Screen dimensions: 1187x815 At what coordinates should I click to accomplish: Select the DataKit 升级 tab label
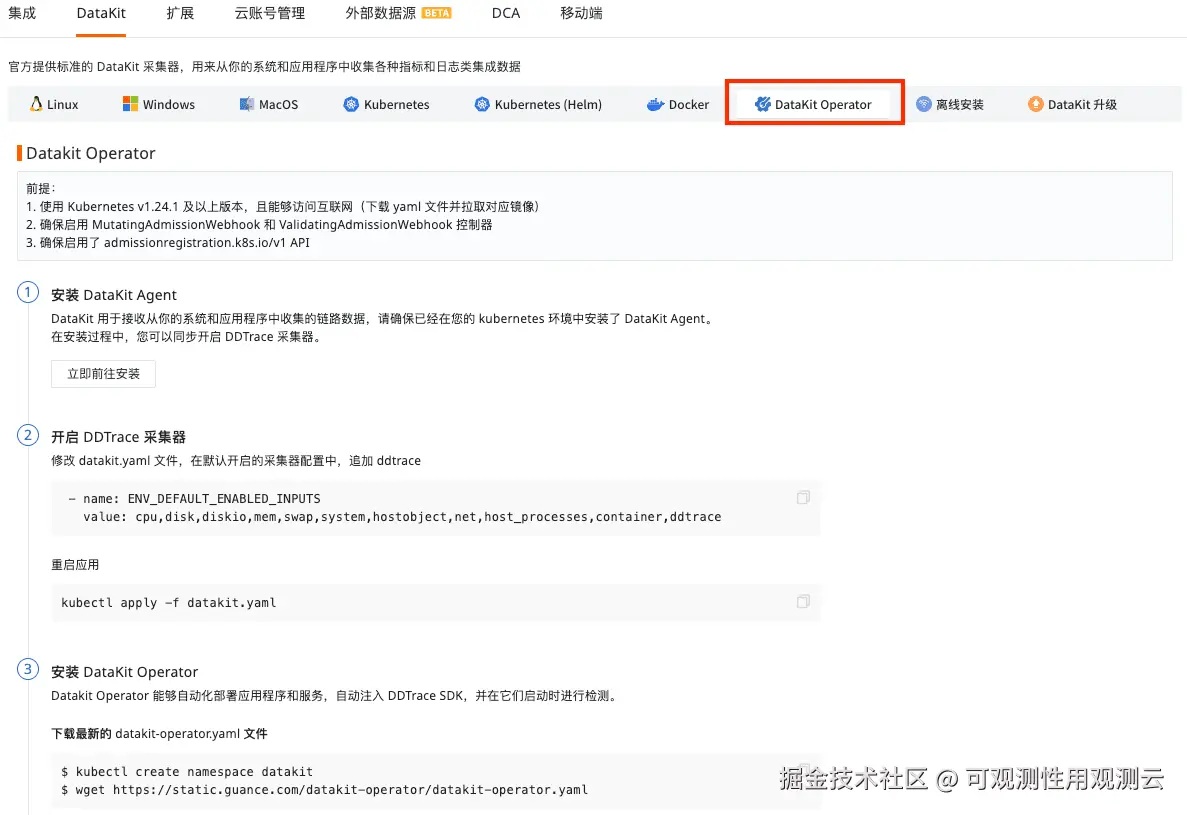click(1083, 104)
